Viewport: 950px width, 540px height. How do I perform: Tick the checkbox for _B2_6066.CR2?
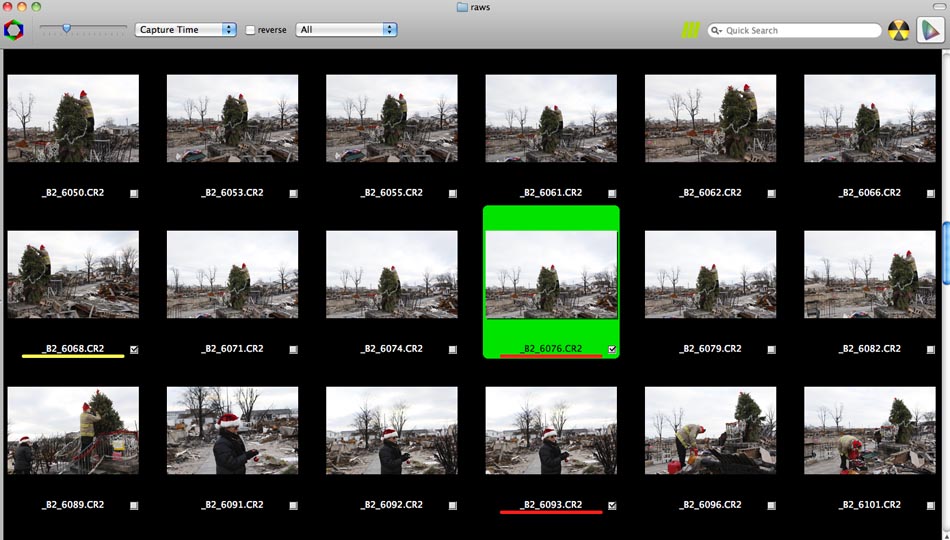pyautogui.click(x=931, y=193)
